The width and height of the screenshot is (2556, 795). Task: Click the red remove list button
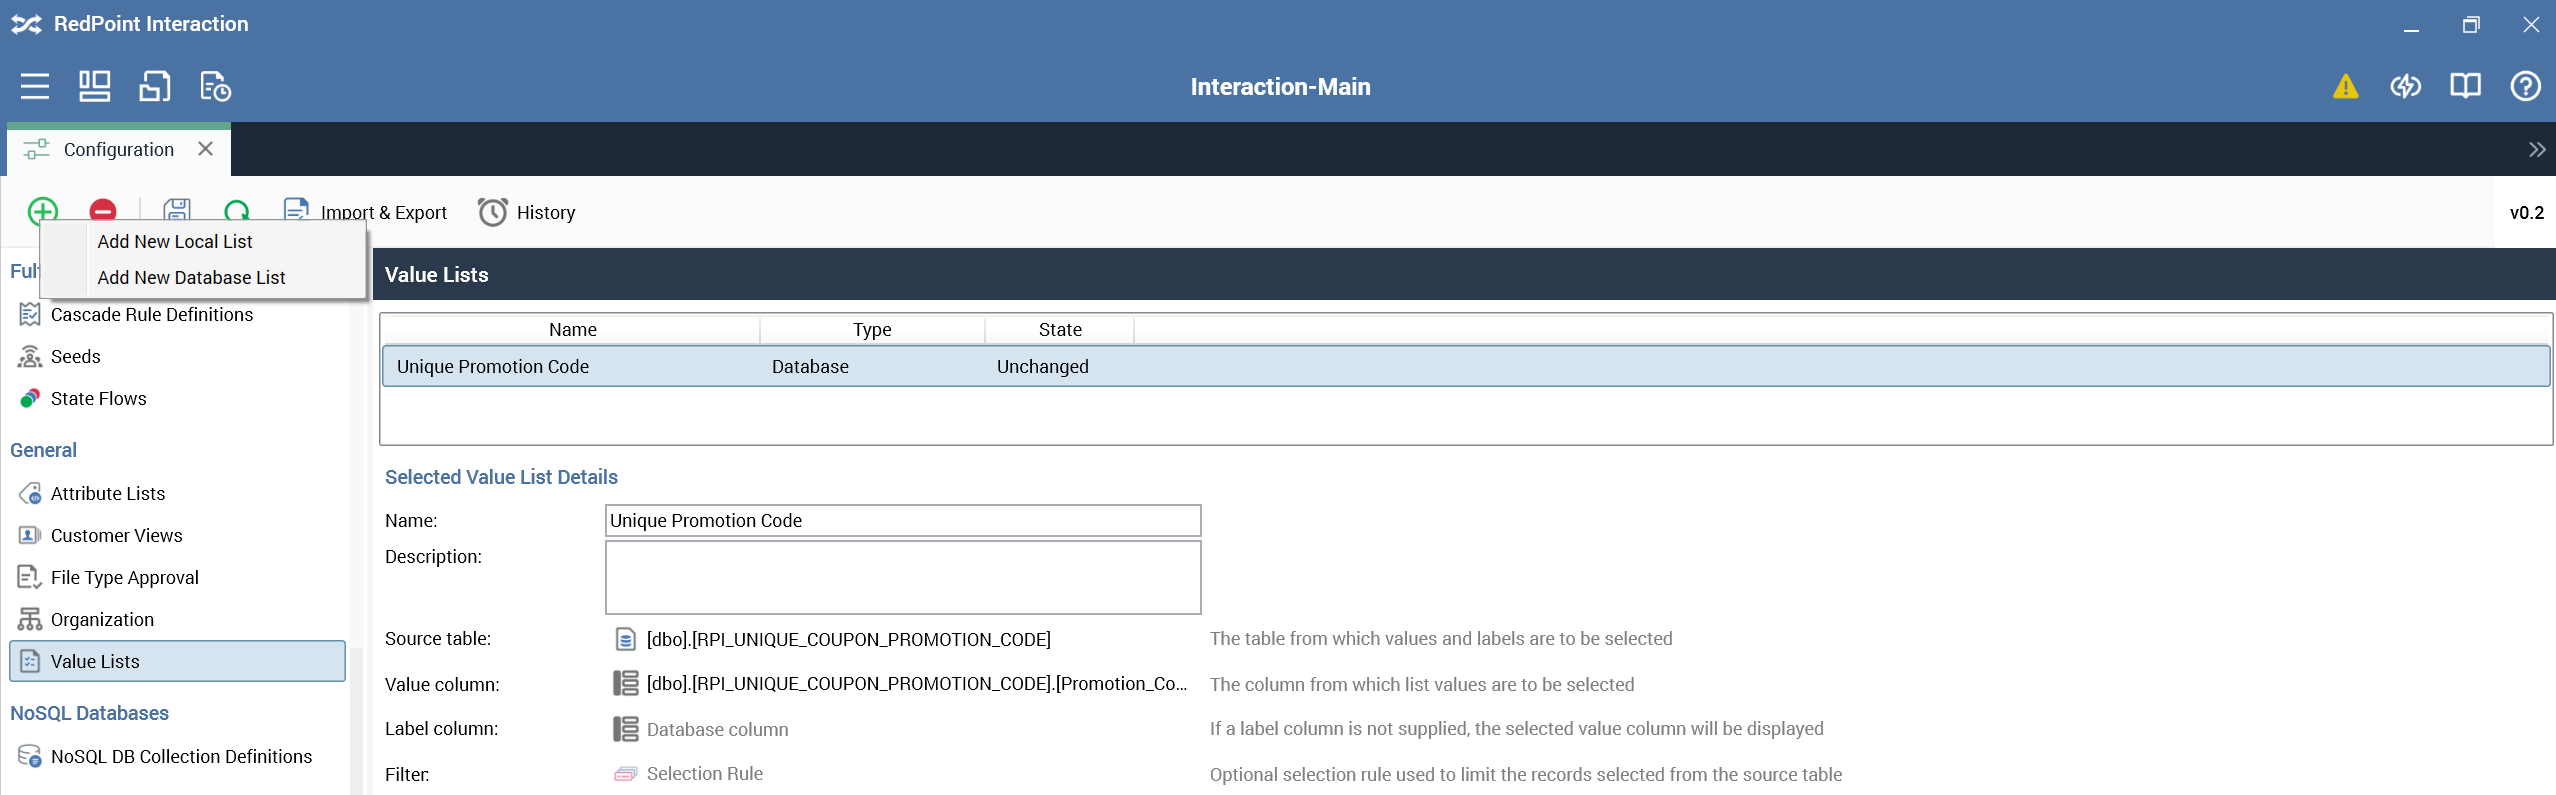[102, 210]
